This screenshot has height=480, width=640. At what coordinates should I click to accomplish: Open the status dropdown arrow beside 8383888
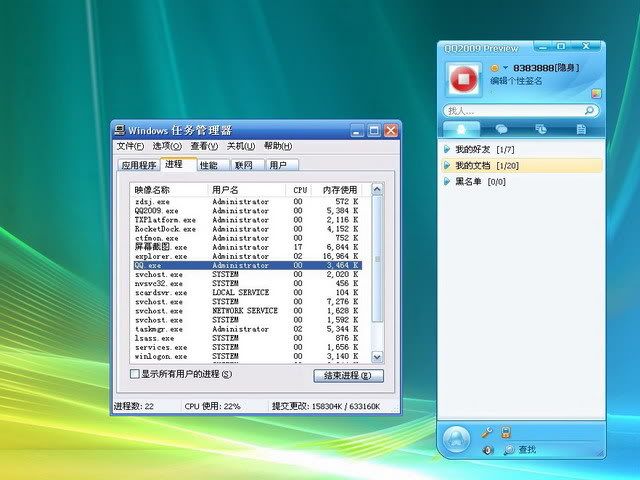(x=505, y=68)
